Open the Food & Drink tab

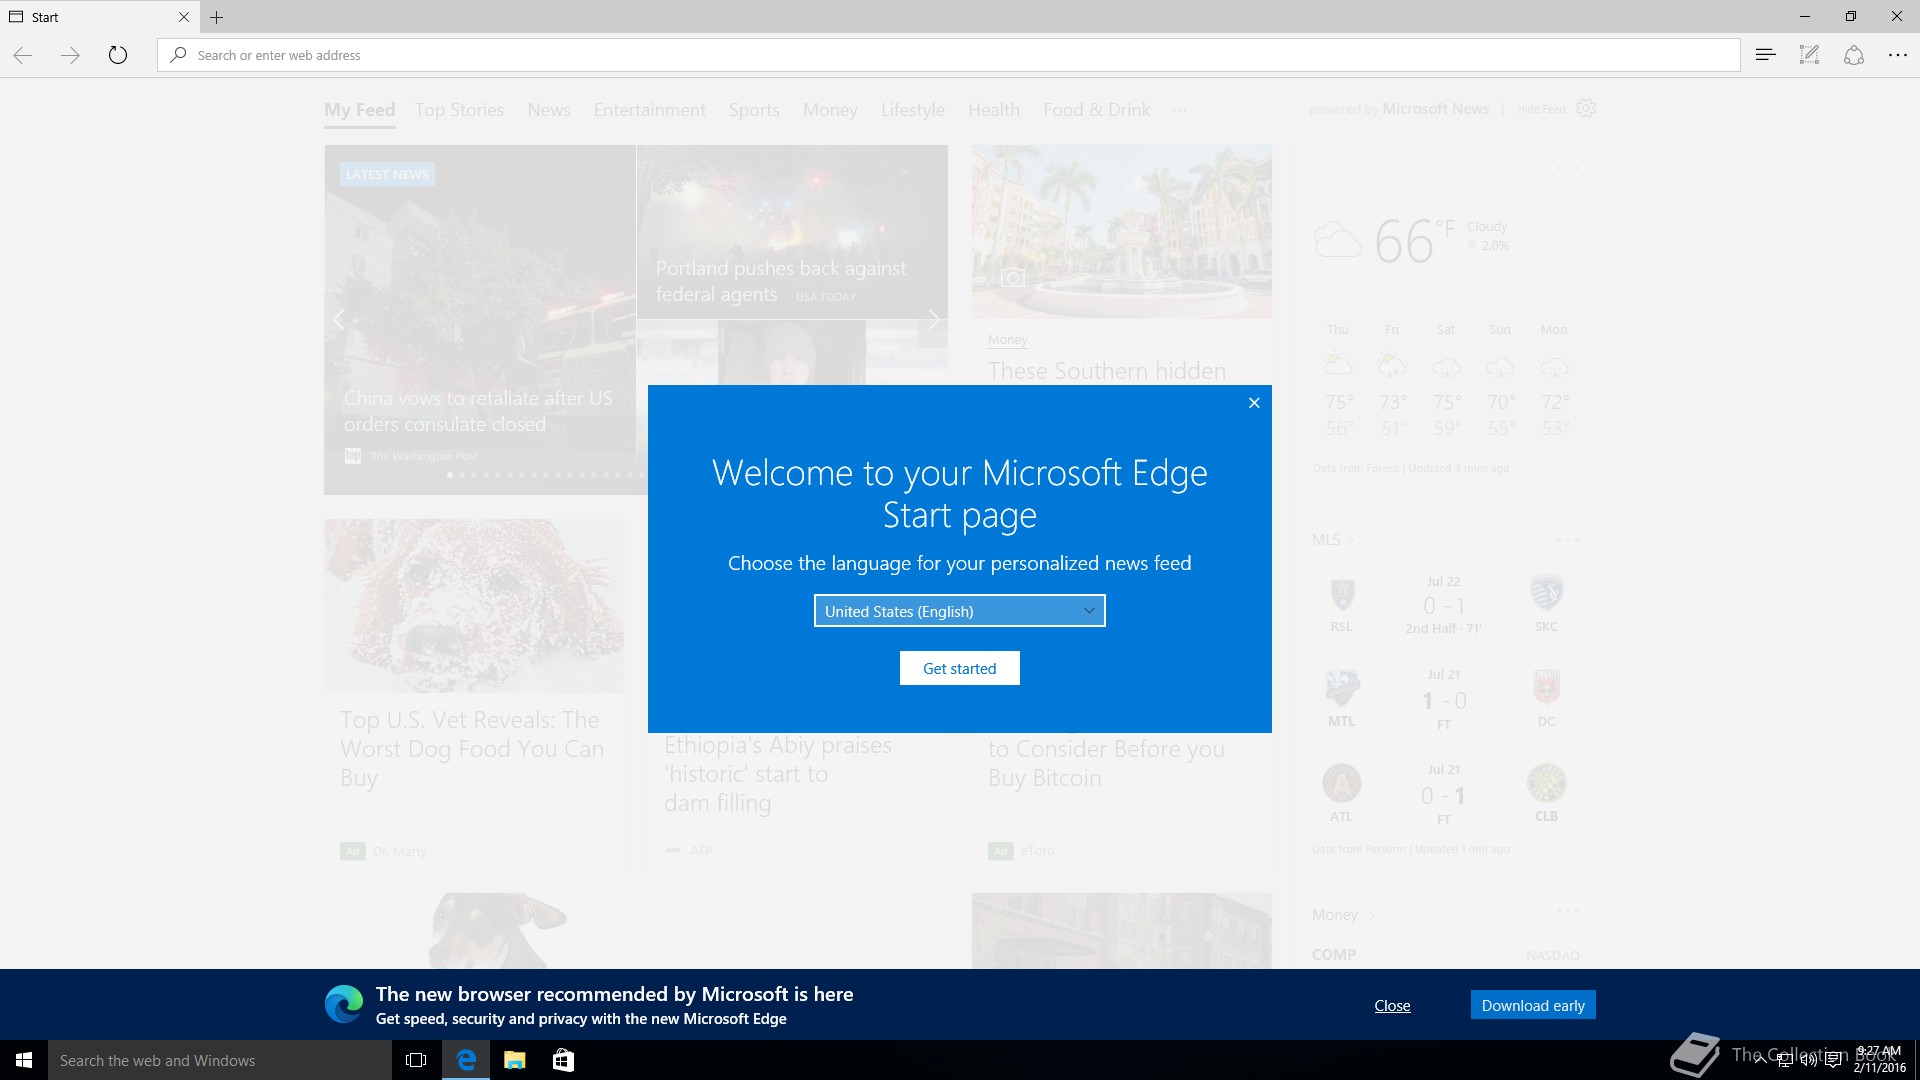[x=1096, y=110]
